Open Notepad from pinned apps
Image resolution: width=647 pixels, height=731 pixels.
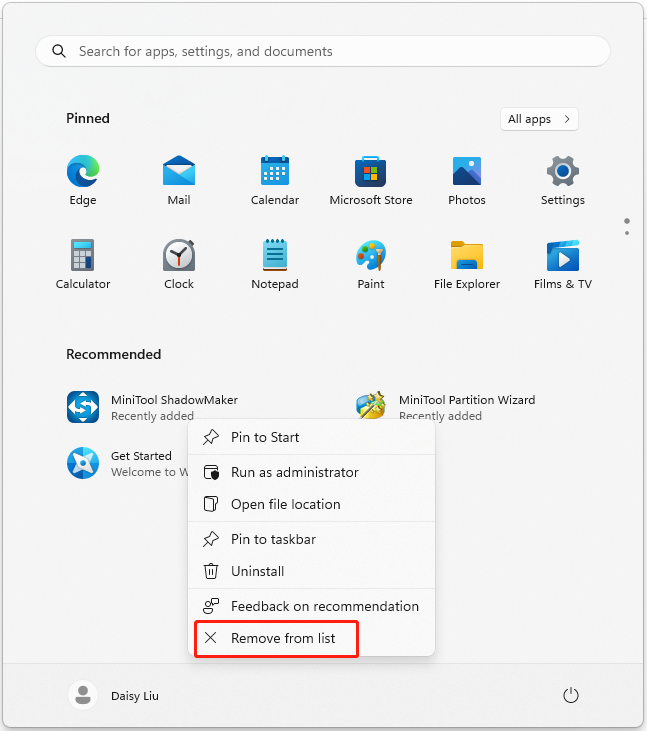point(275,256)
